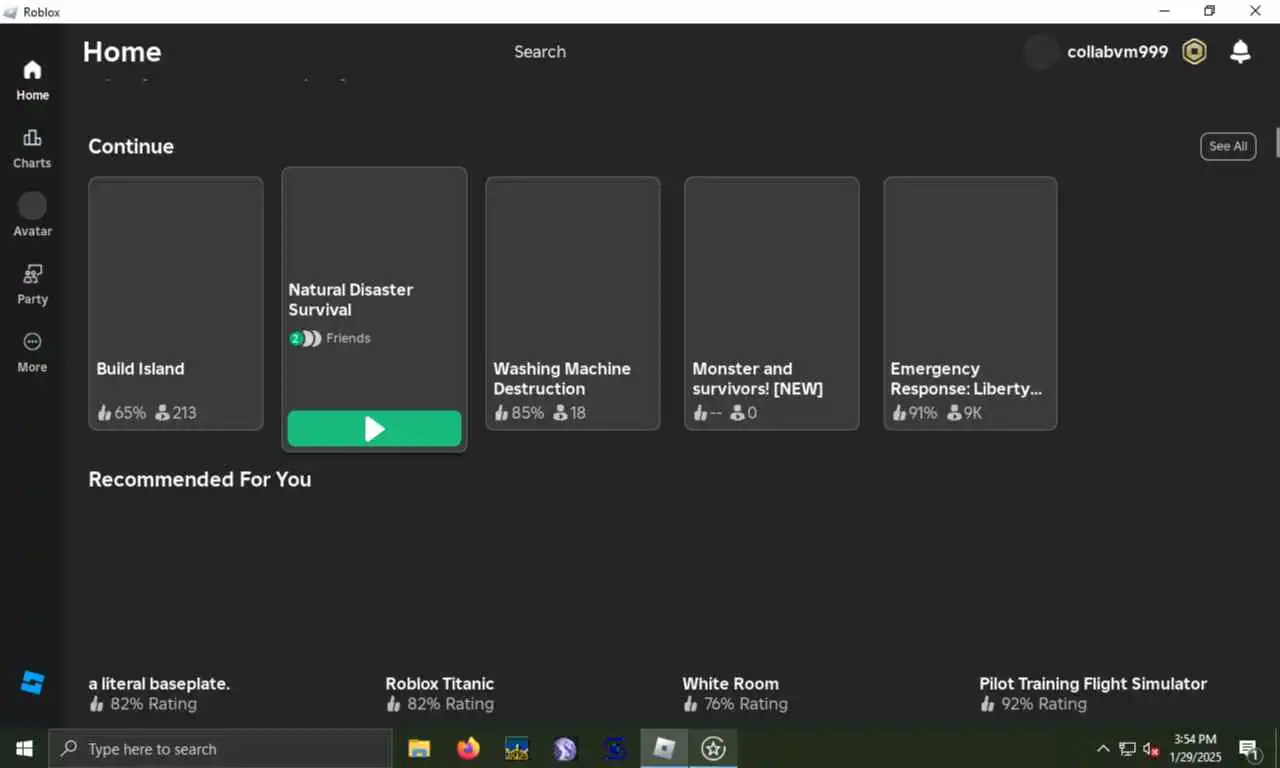The height and width of the screenshot is (768, 1280).
Task: Open the Build Island game card
Action: pos(176,304)
